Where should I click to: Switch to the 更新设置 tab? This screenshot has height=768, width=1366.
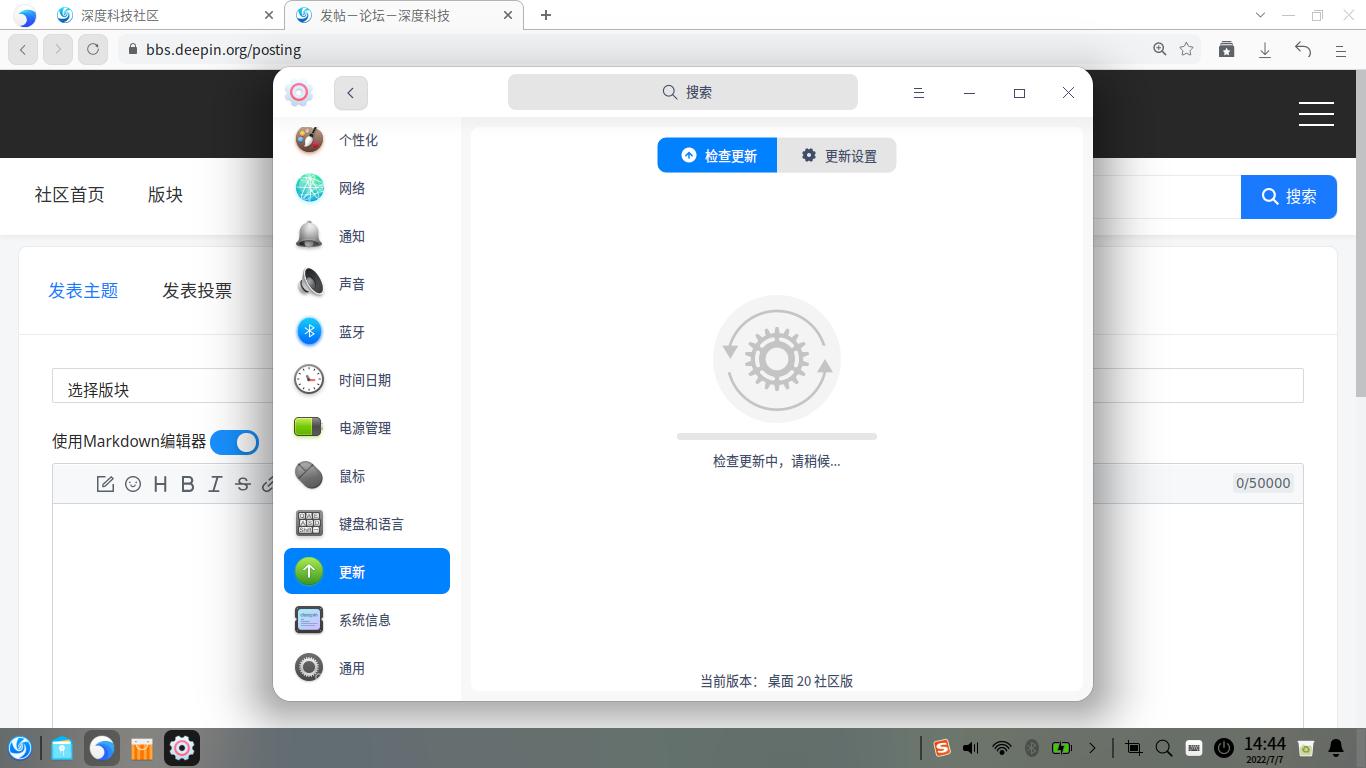click(x=838, y=155)
